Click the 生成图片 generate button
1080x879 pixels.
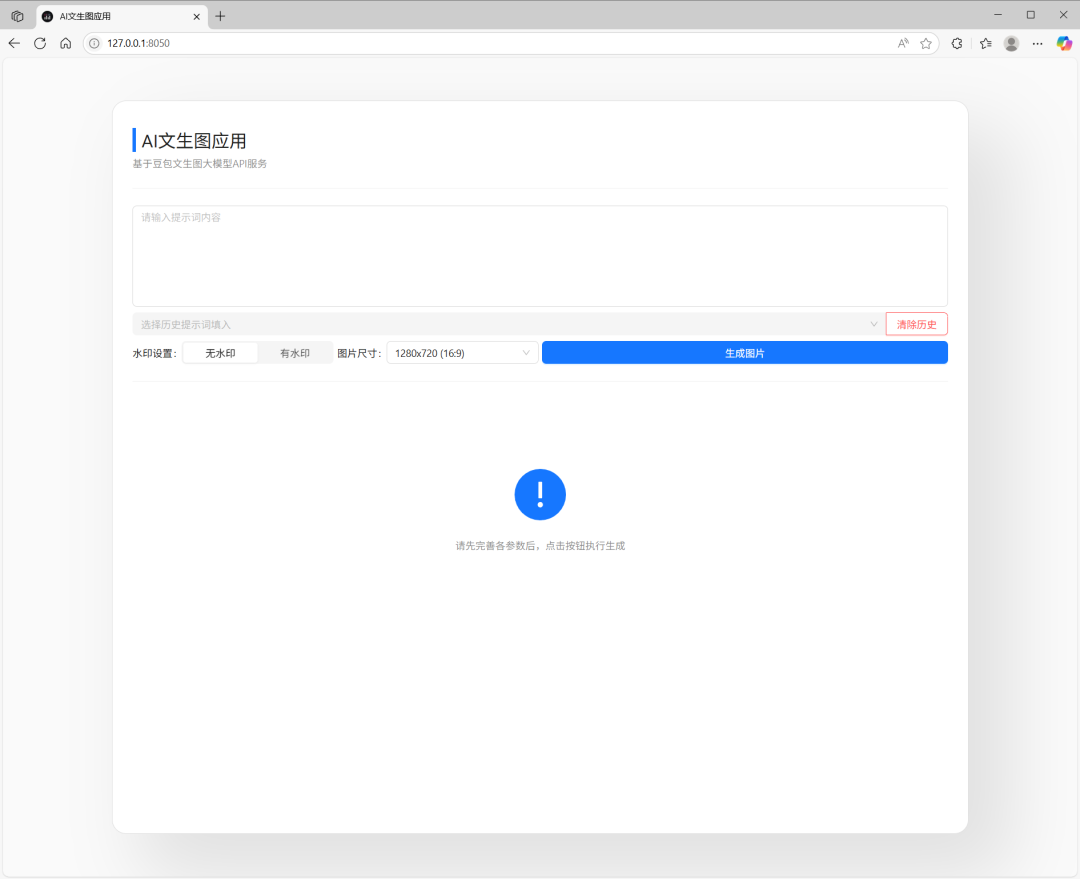tap(744, 352)
